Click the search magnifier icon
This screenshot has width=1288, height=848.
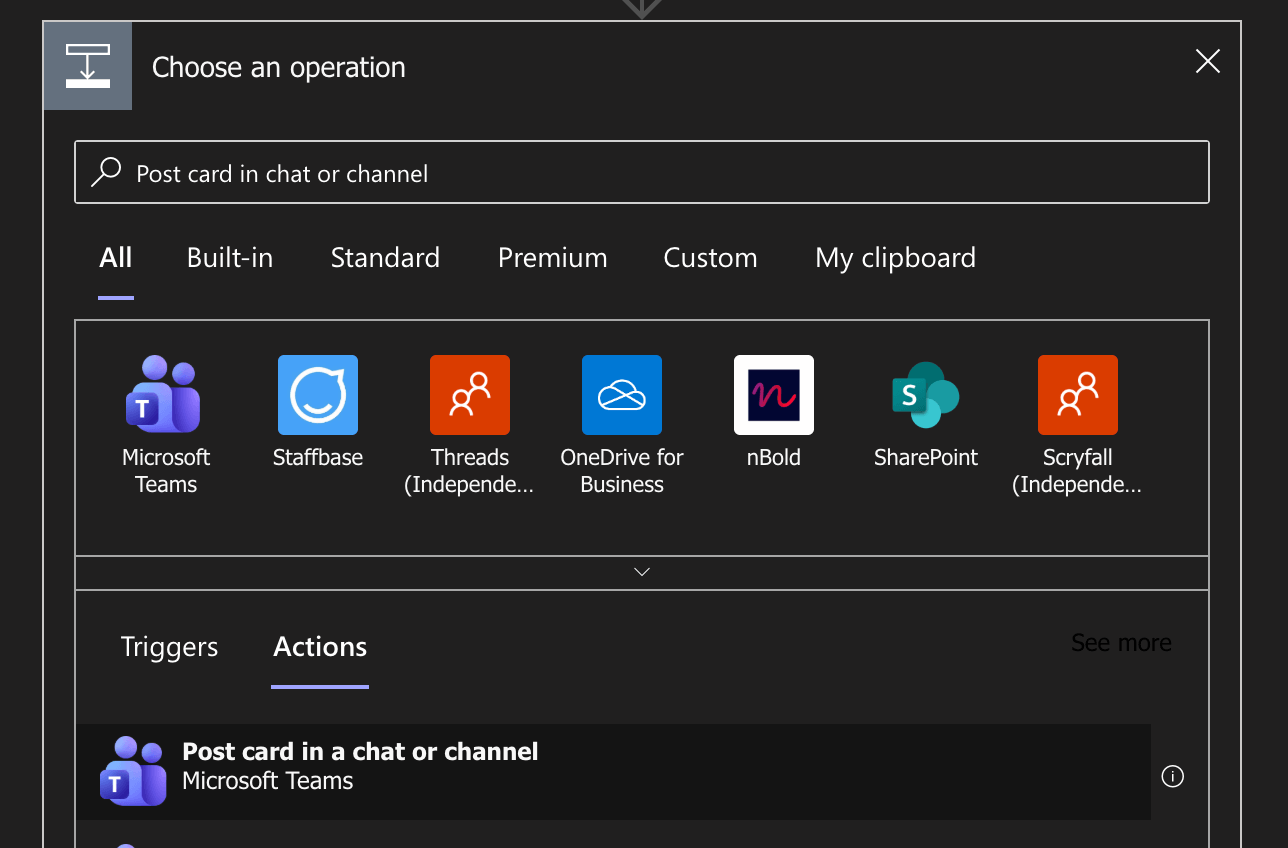click(x=106, y=171)
